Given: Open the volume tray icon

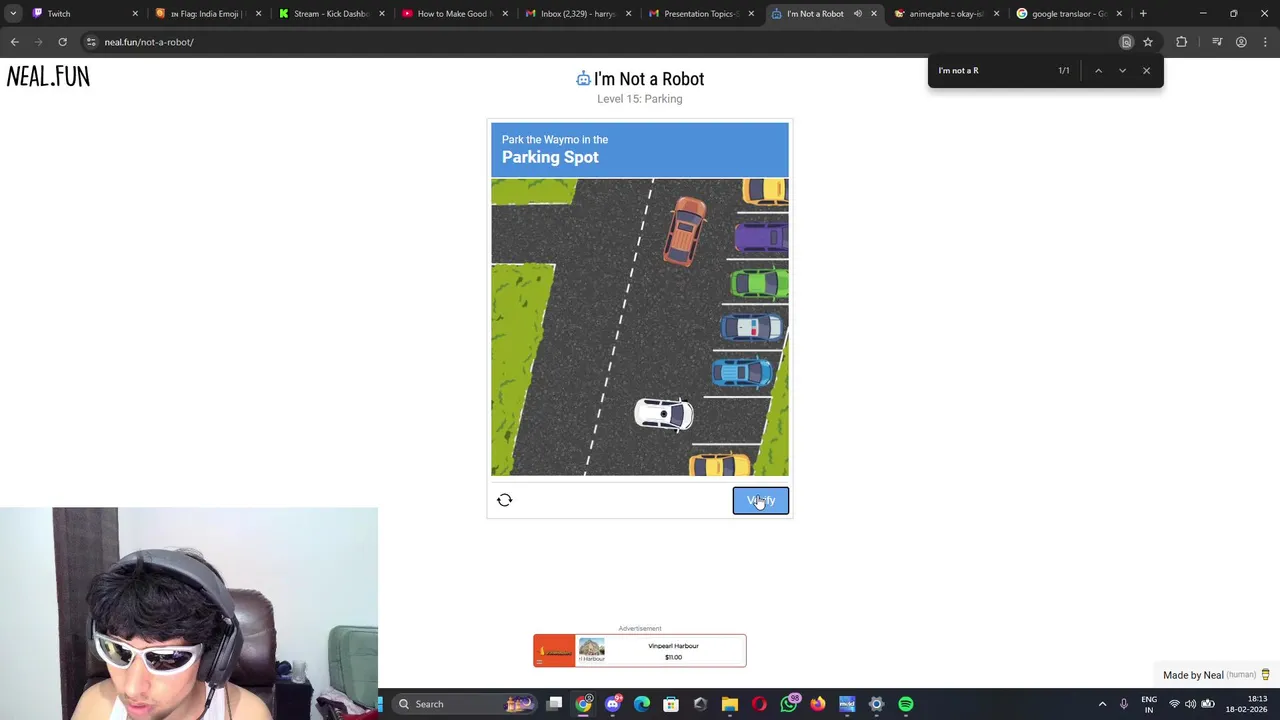Looking at the screenshot, I should pyautogui.click(x=1192, y=704).
